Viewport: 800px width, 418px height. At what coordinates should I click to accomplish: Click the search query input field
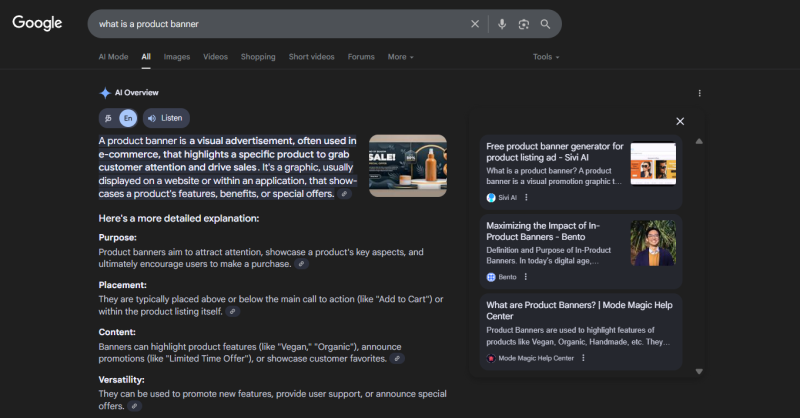pyautogui.click(x=281, y=24)
